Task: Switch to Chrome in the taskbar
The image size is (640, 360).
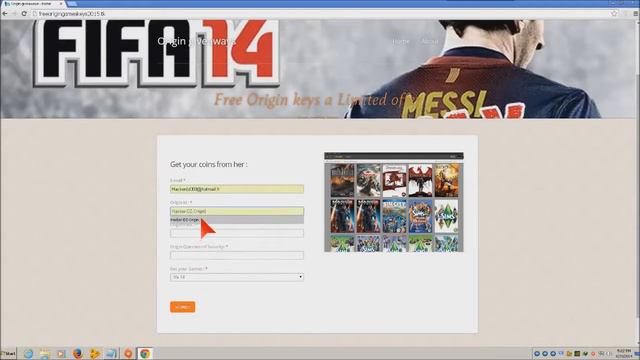Action: point(144,353)
